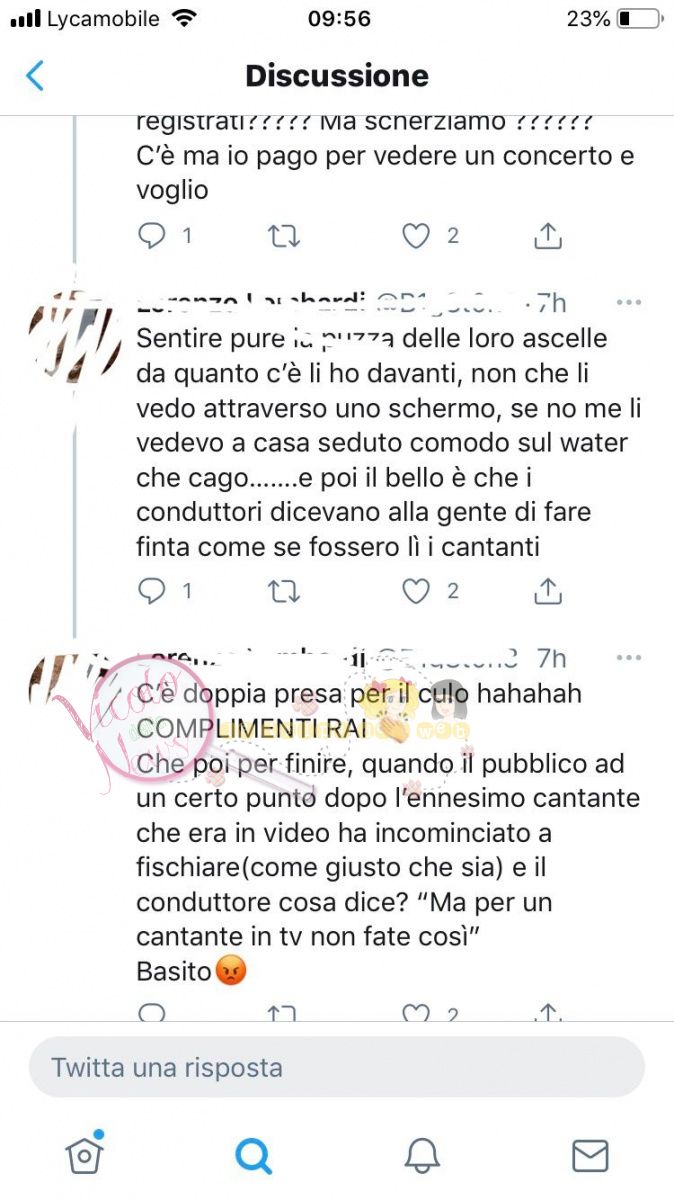Viewport: 674px width, 1200px height.
Task: Like the tweet ending with 'Basito'
Action: 416,1012
